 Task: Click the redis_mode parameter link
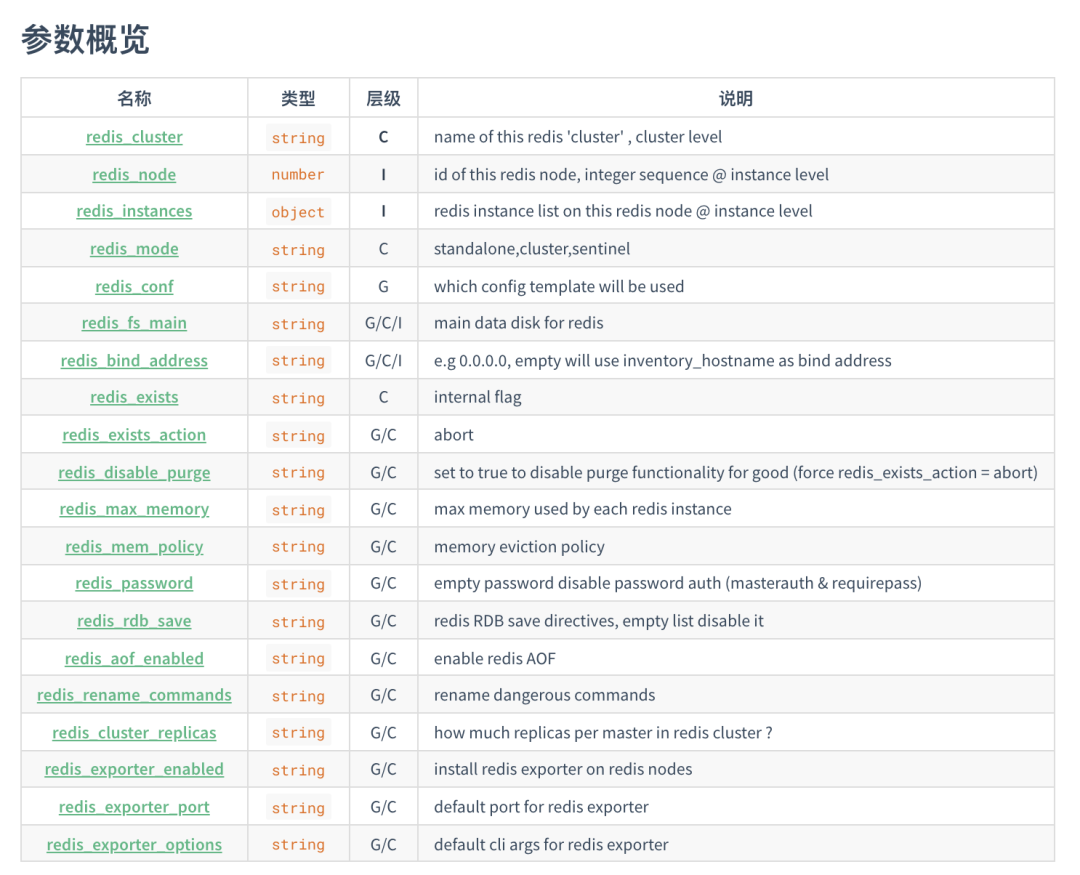pyautogui.click(x=134, y=249)
